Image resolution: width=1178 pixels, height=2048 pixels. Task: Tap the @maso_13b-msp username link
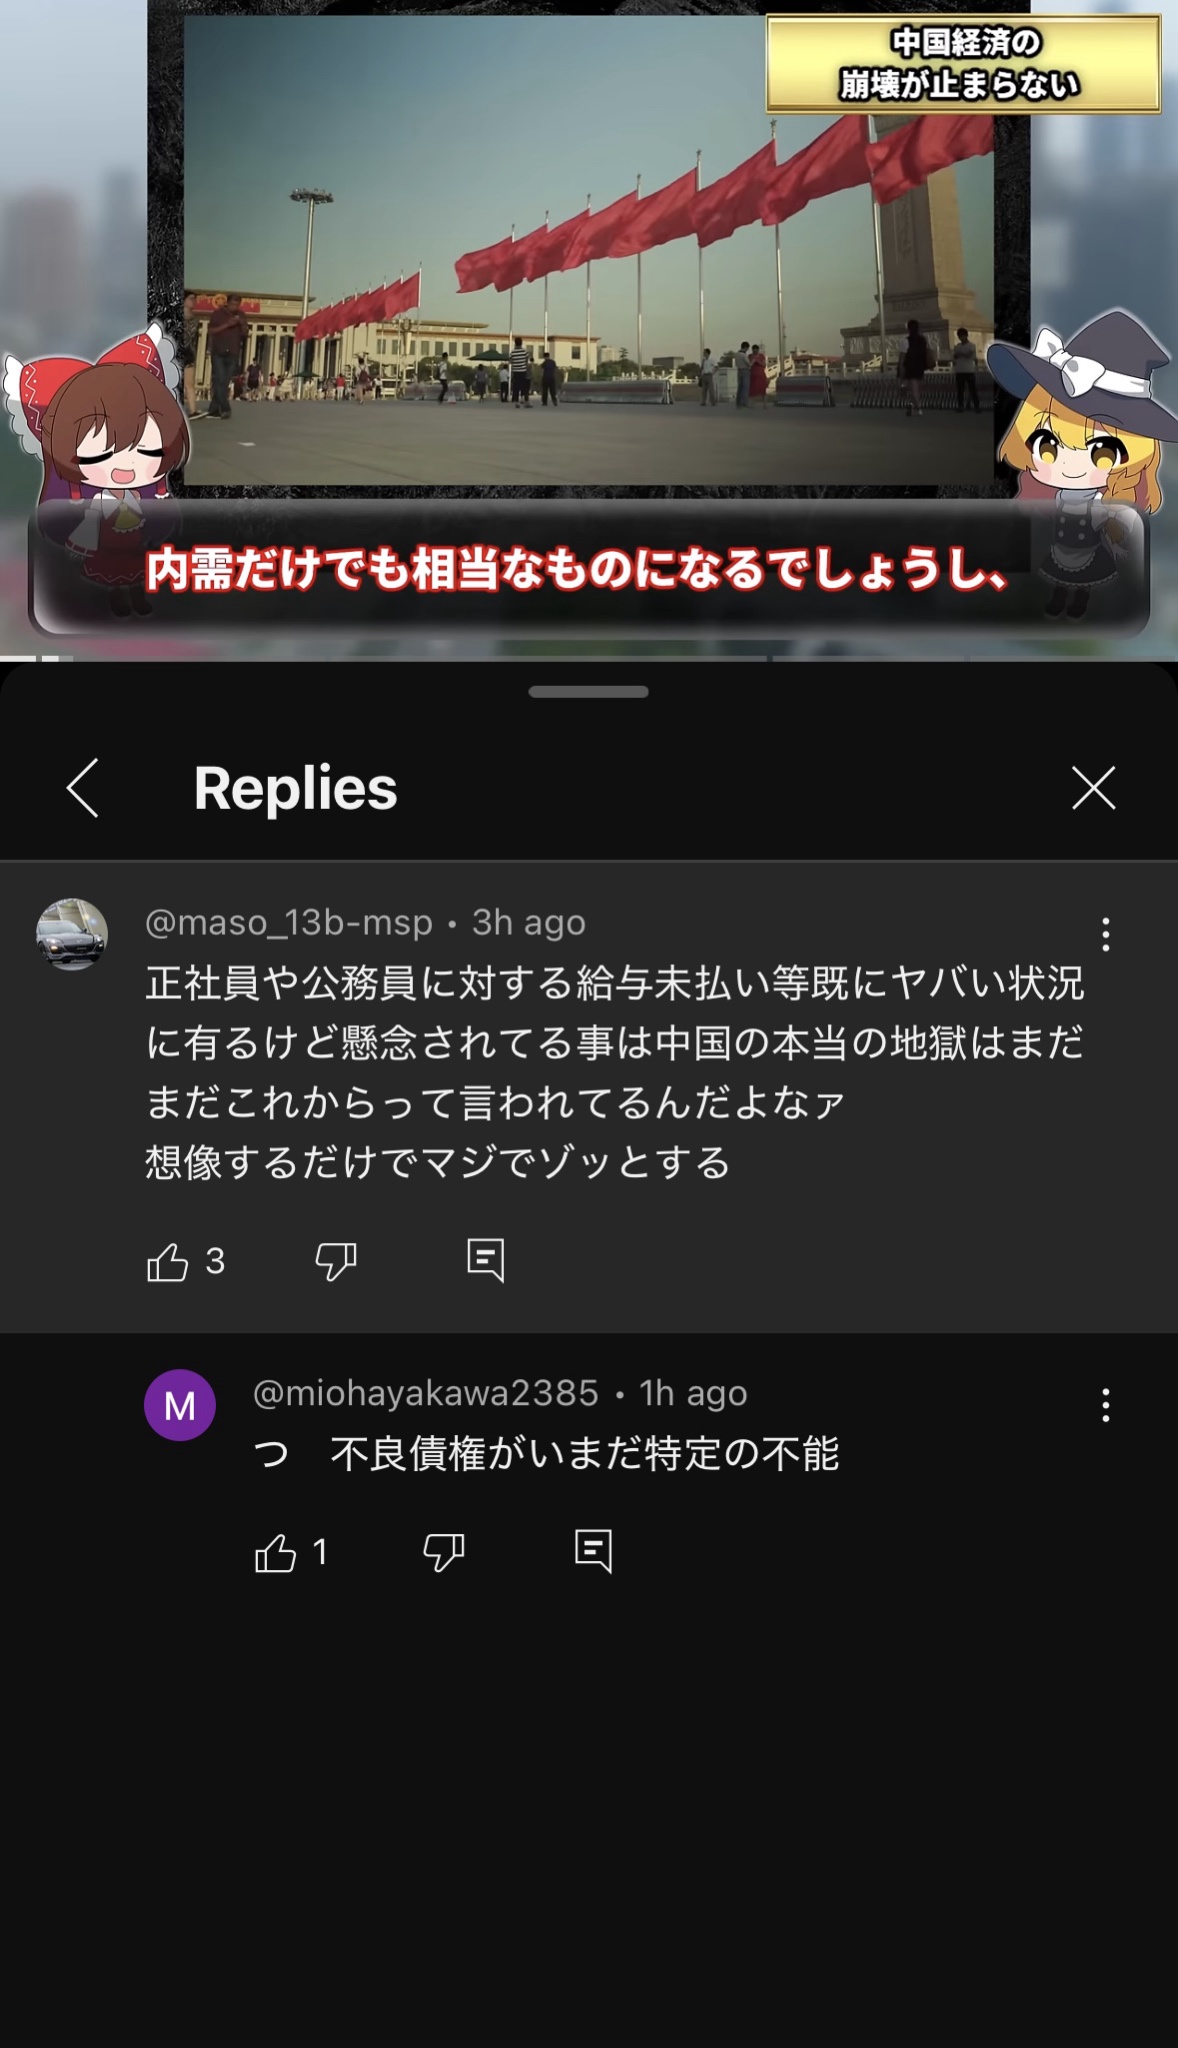pyautogui.click(x=289, y=922)
